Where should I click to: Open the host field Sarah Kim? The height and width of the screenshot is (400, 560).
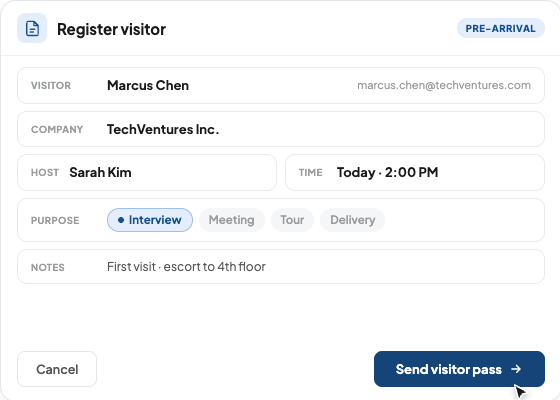(147, 172)
